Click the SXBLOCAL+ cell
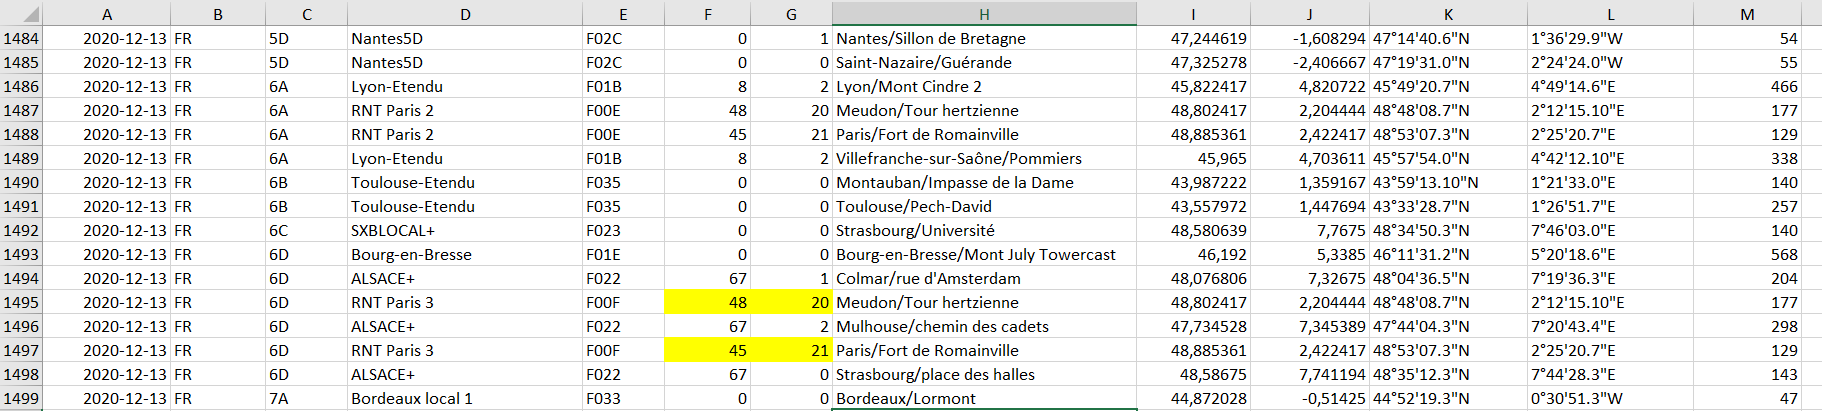Image resolution: width=1822 pixels, height=411 pixels. 465,230
